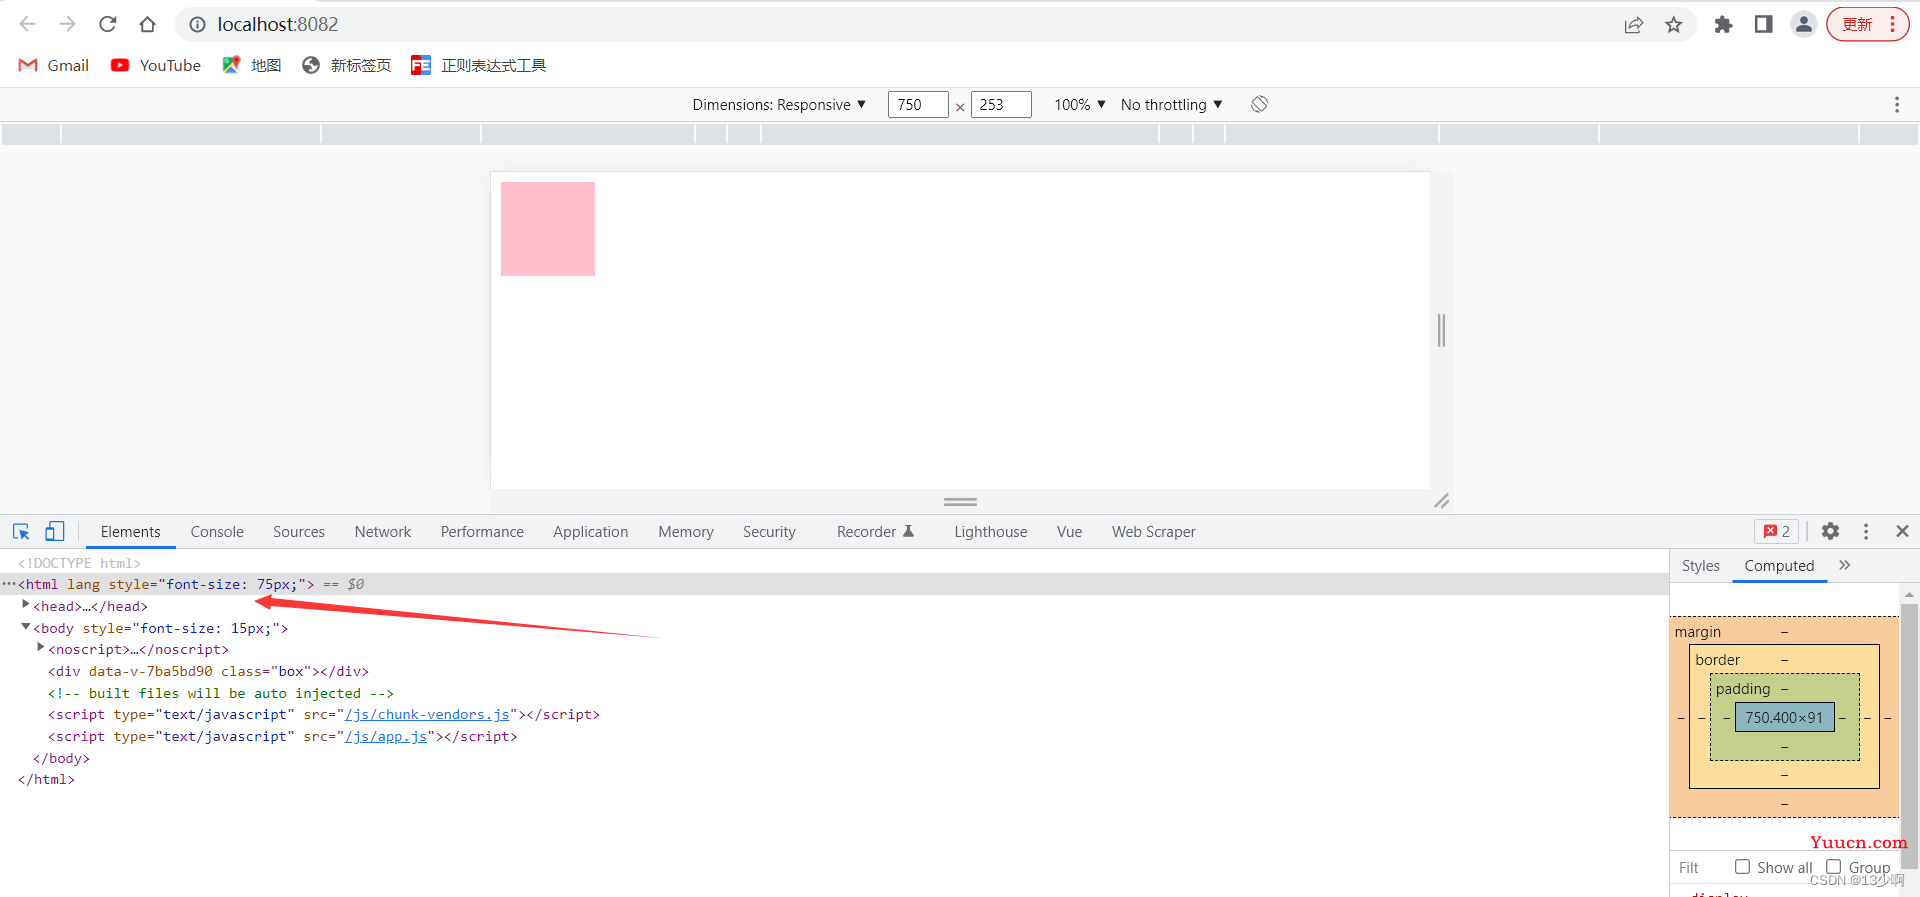Viewport: 1920px width, 897px height.
Task: Switch to the Memory tab
Action: click(x=686, y=532)
